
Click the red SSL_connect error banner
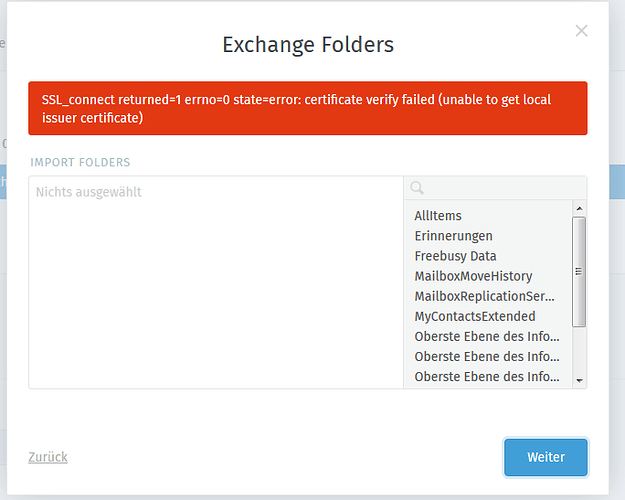pos(307,108)
